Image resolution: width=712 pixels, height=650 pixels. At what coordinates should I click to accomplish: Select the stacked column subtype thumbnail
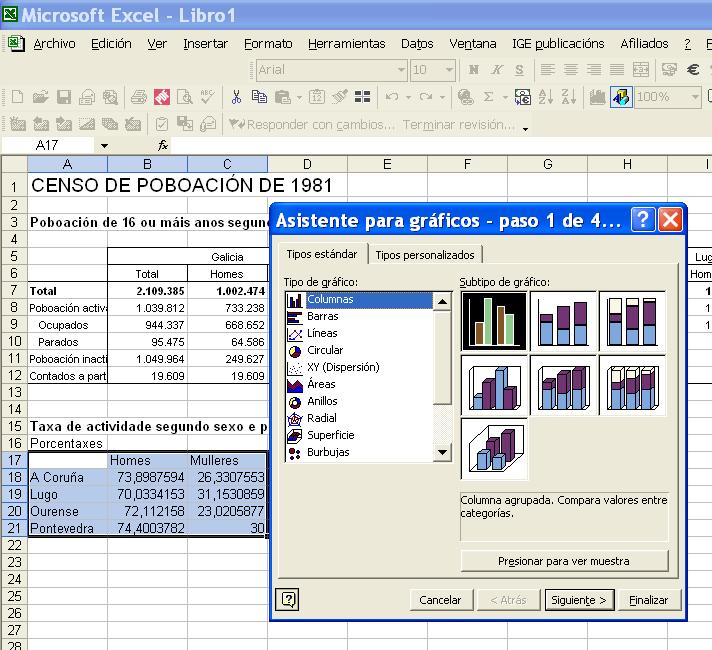tap(563, 322)
